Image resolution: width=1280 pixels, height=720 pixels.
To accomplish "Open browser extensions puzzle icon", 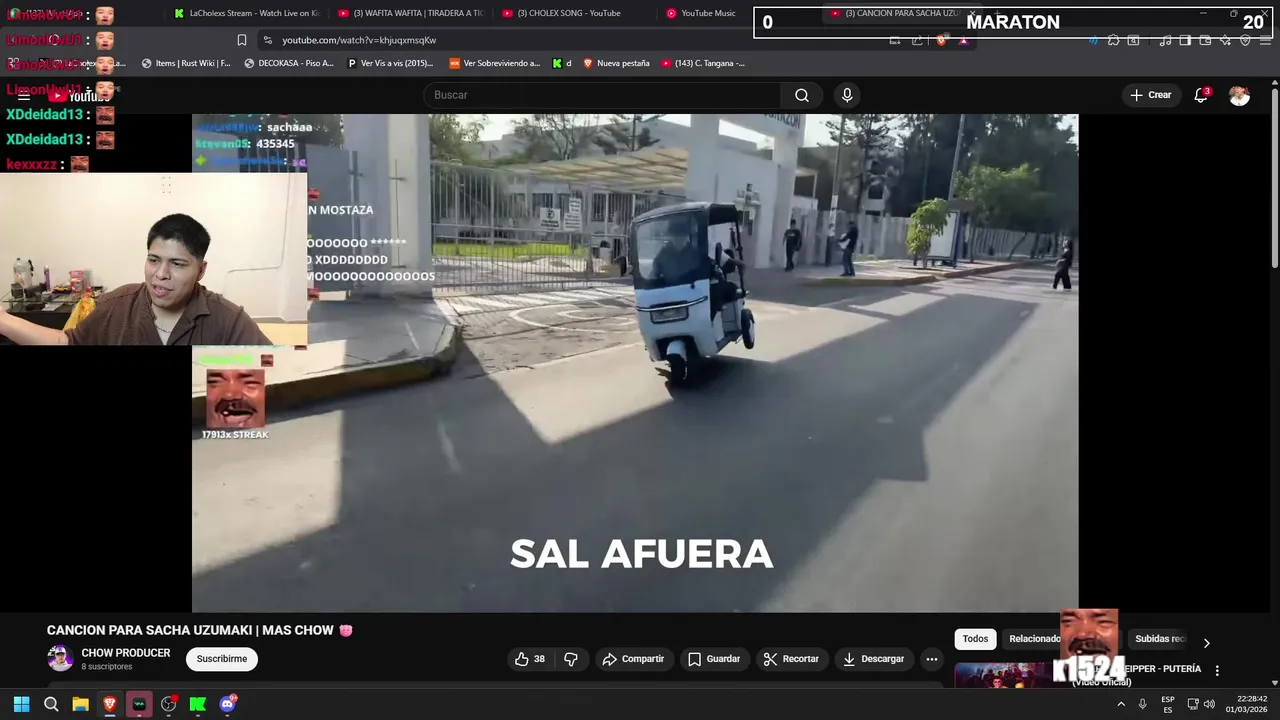I will (1113, 40).
